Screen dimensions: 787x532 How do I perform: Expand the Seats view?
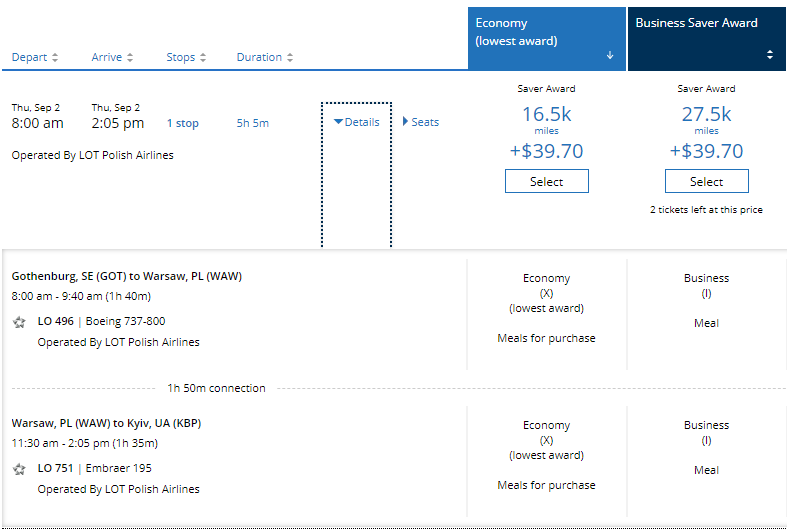(x=420, y=122)
